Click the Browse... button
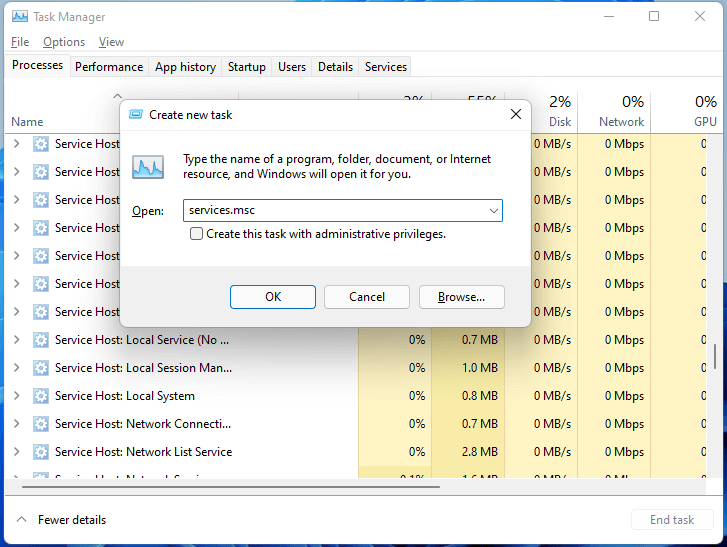 (x=462, y=297)
